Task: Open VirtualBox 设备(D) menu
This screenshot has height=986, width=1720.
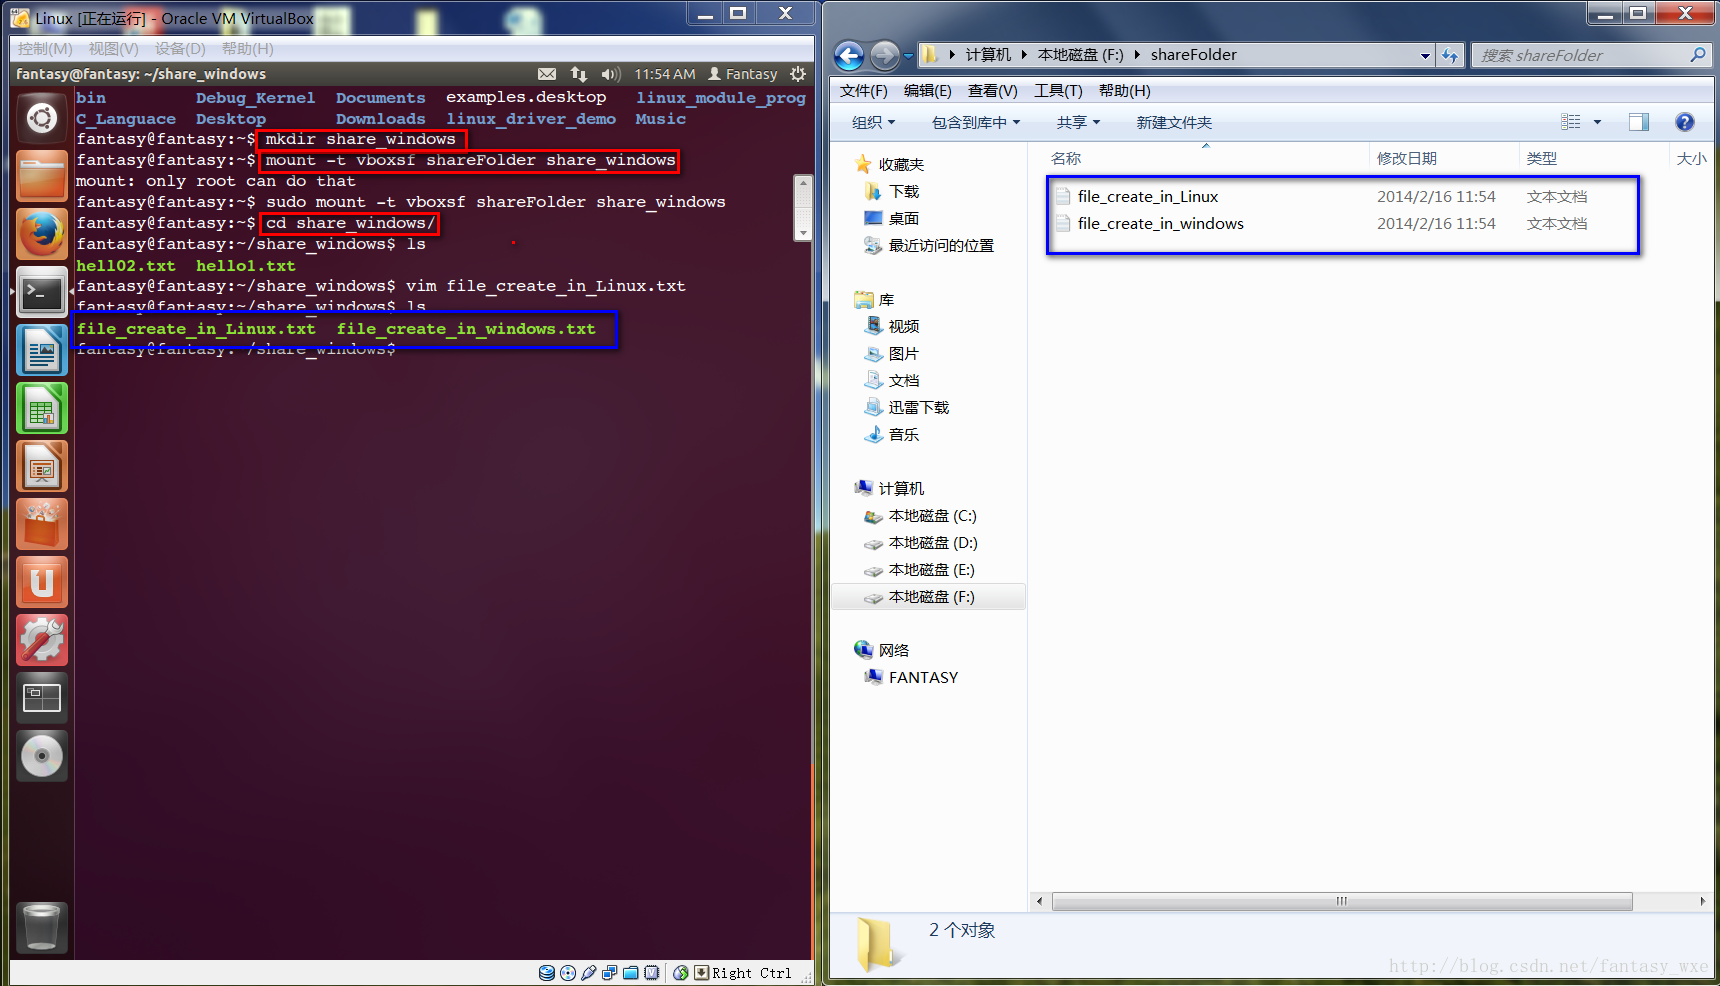Action: [x=180, y=49]
